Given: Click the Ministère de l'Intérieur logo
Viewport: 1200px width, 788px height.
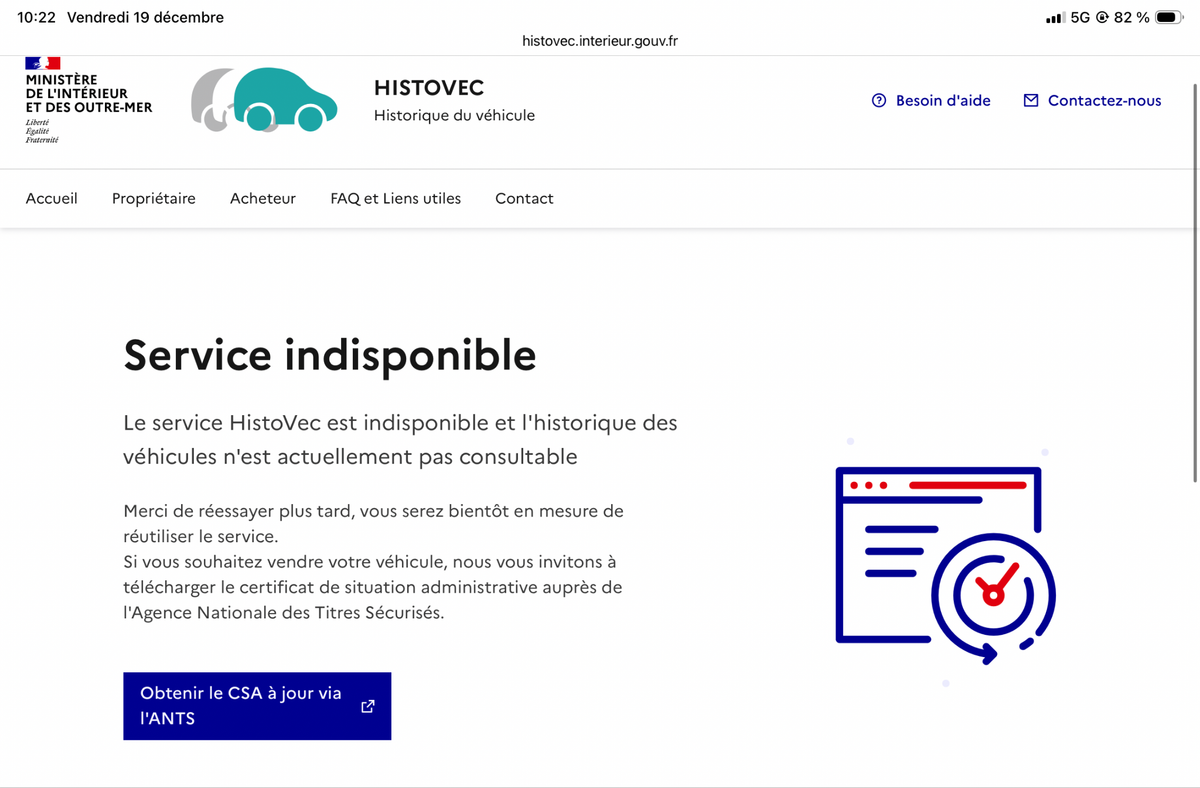Looking at the screenshot, I should point(88,100).
